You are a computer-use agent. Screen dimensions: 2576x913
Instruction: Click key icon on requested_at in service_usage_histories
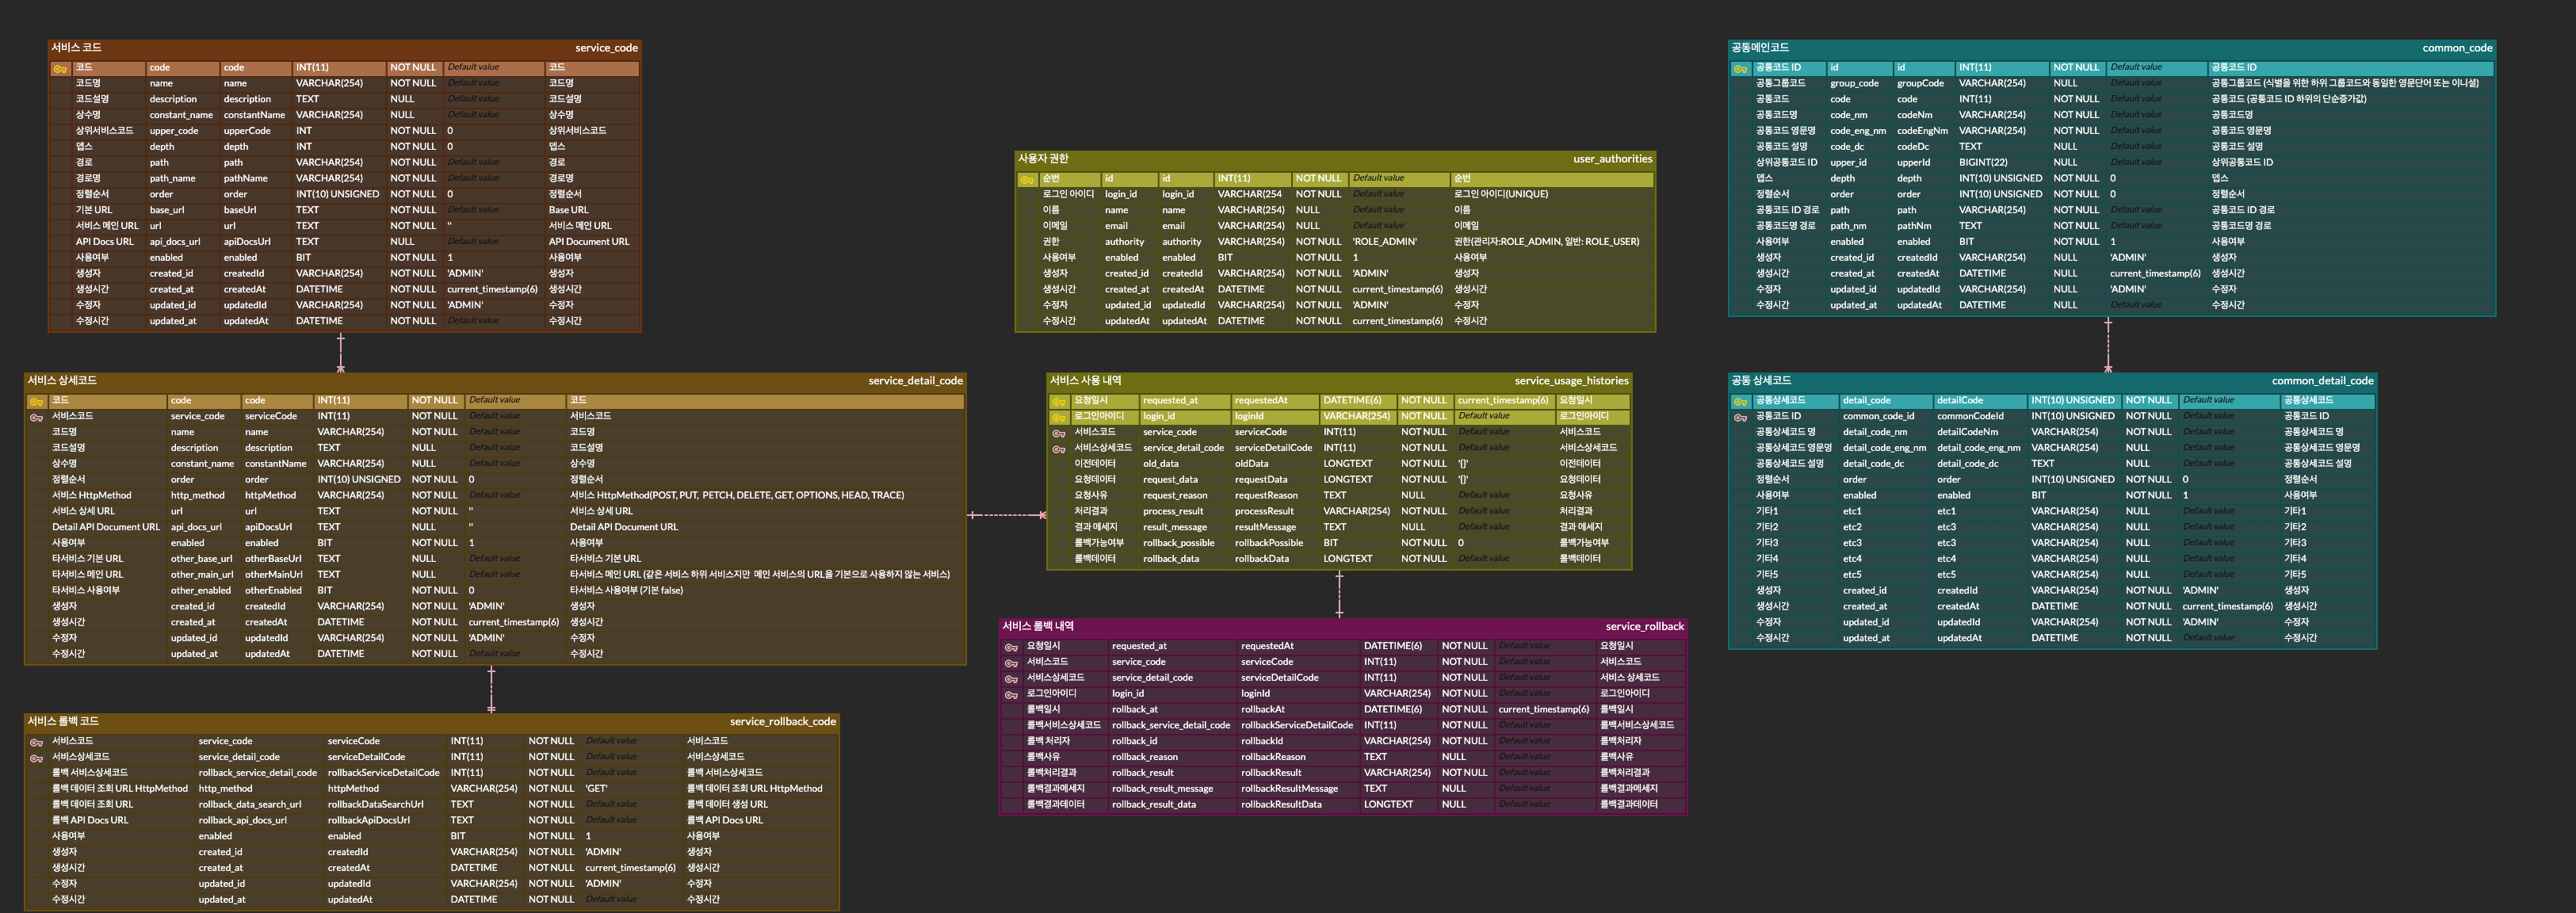1058,402
